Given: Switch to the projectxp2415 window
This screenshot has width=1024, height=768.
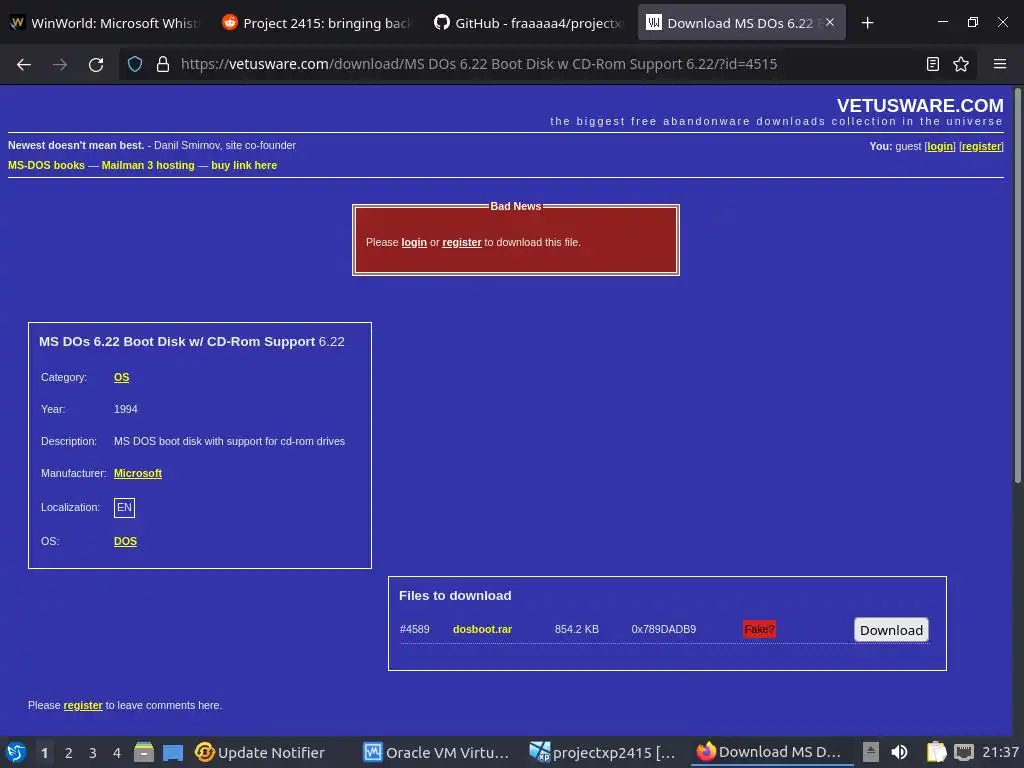Looking at the screenshot, I should pos(604,752).
